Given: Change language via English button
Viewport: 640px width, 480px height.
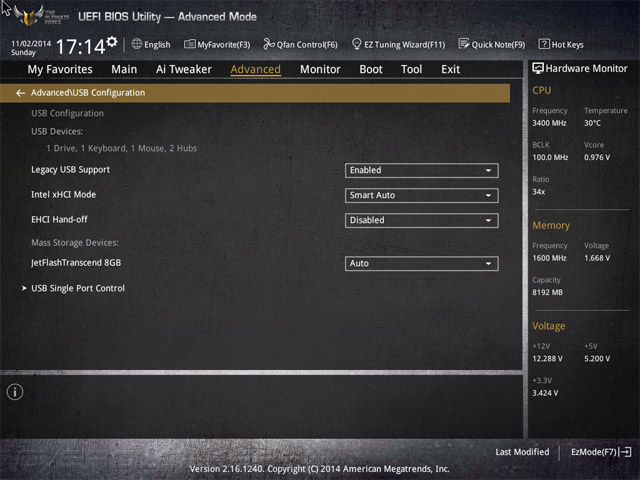Looking at the screenshot, I should 151,44.
